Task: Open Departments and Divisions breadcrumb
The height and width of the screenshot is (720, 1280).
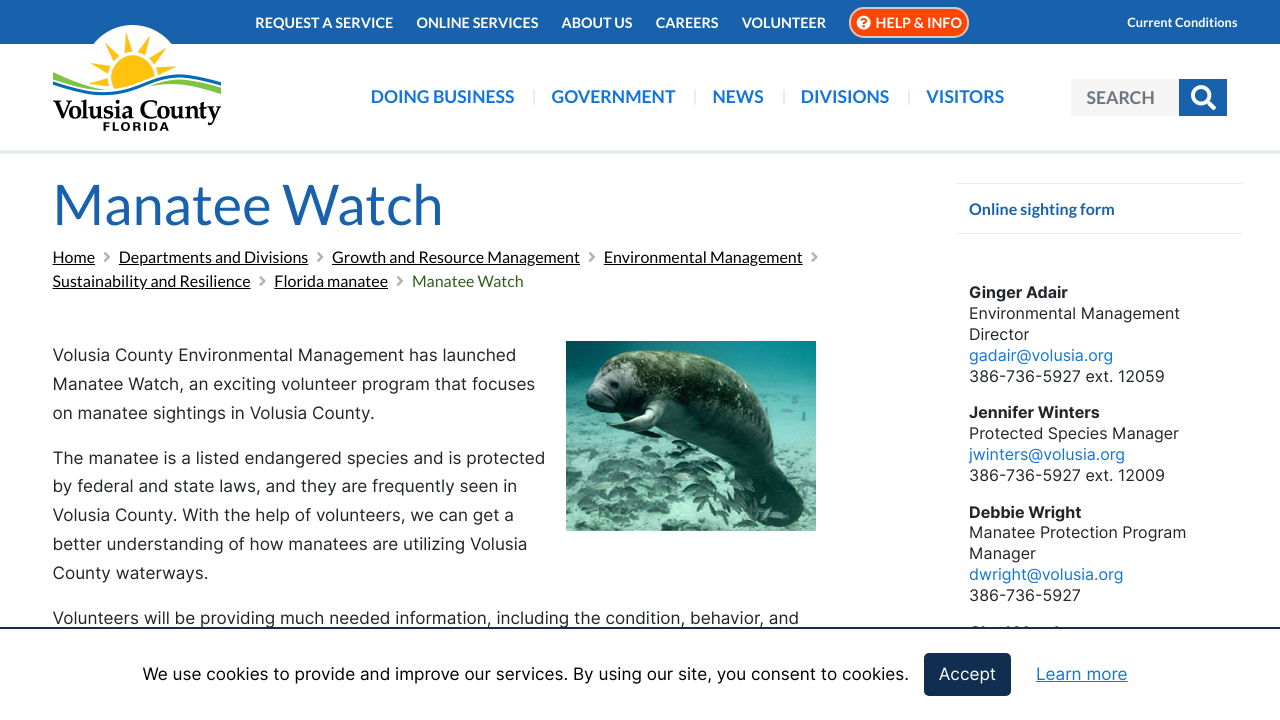Action: click(x=214, y=257)
